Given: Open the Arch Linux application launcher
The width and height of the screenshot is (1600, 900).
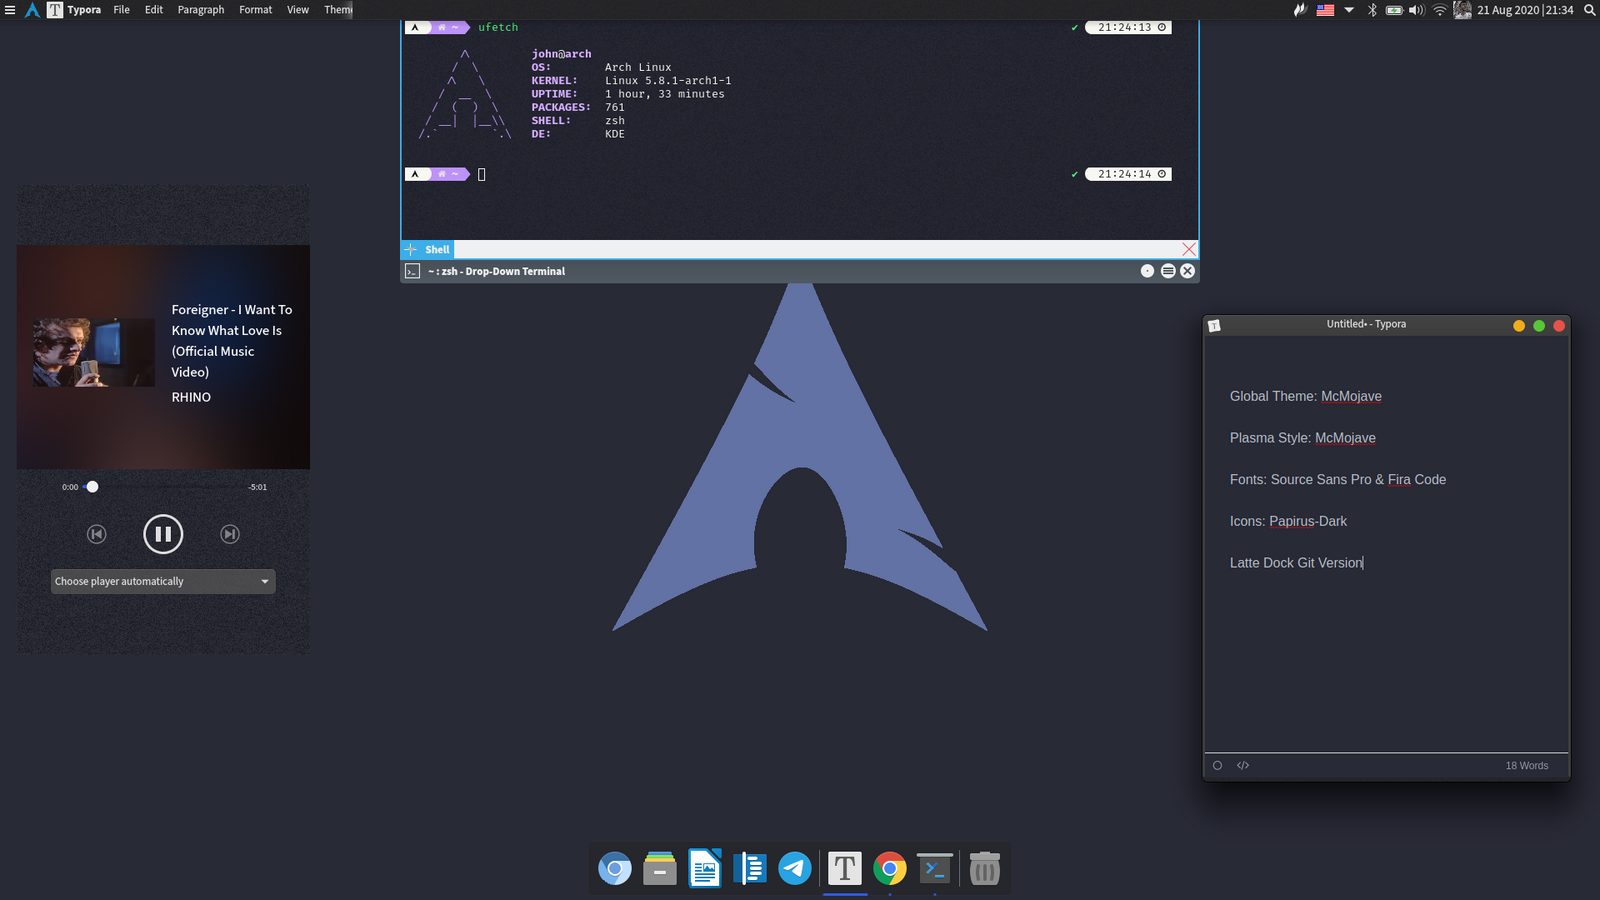Looking at the screenshot, I should coord(32,10).
